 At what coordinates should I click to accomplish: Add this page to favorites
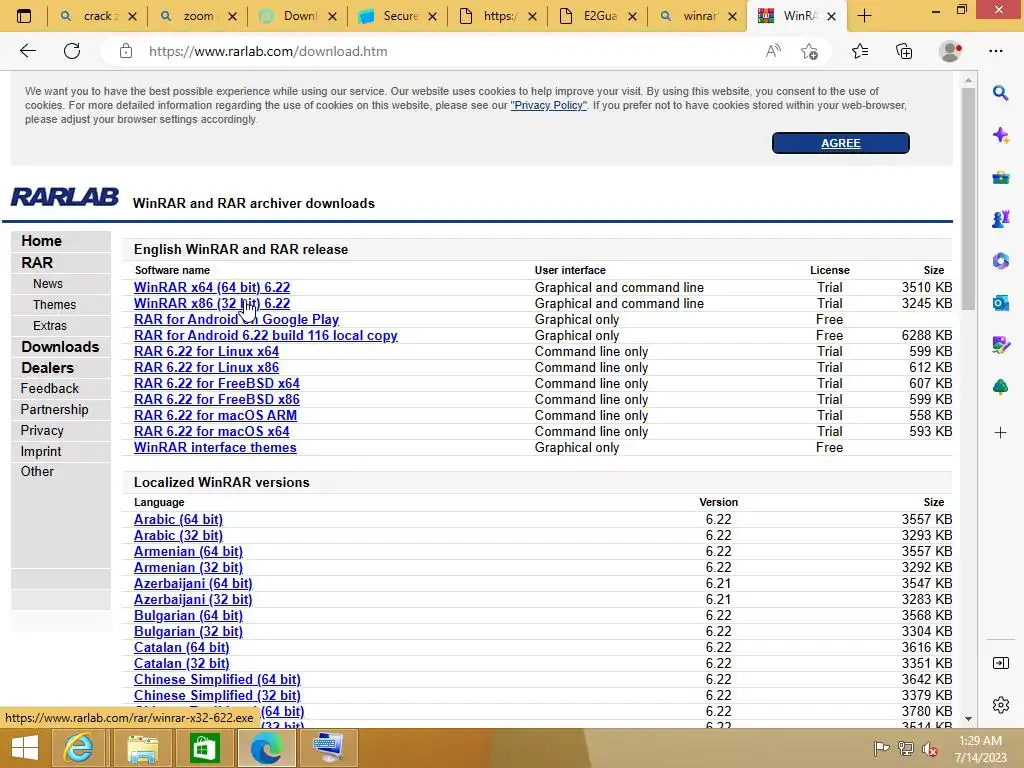(809, 51)
